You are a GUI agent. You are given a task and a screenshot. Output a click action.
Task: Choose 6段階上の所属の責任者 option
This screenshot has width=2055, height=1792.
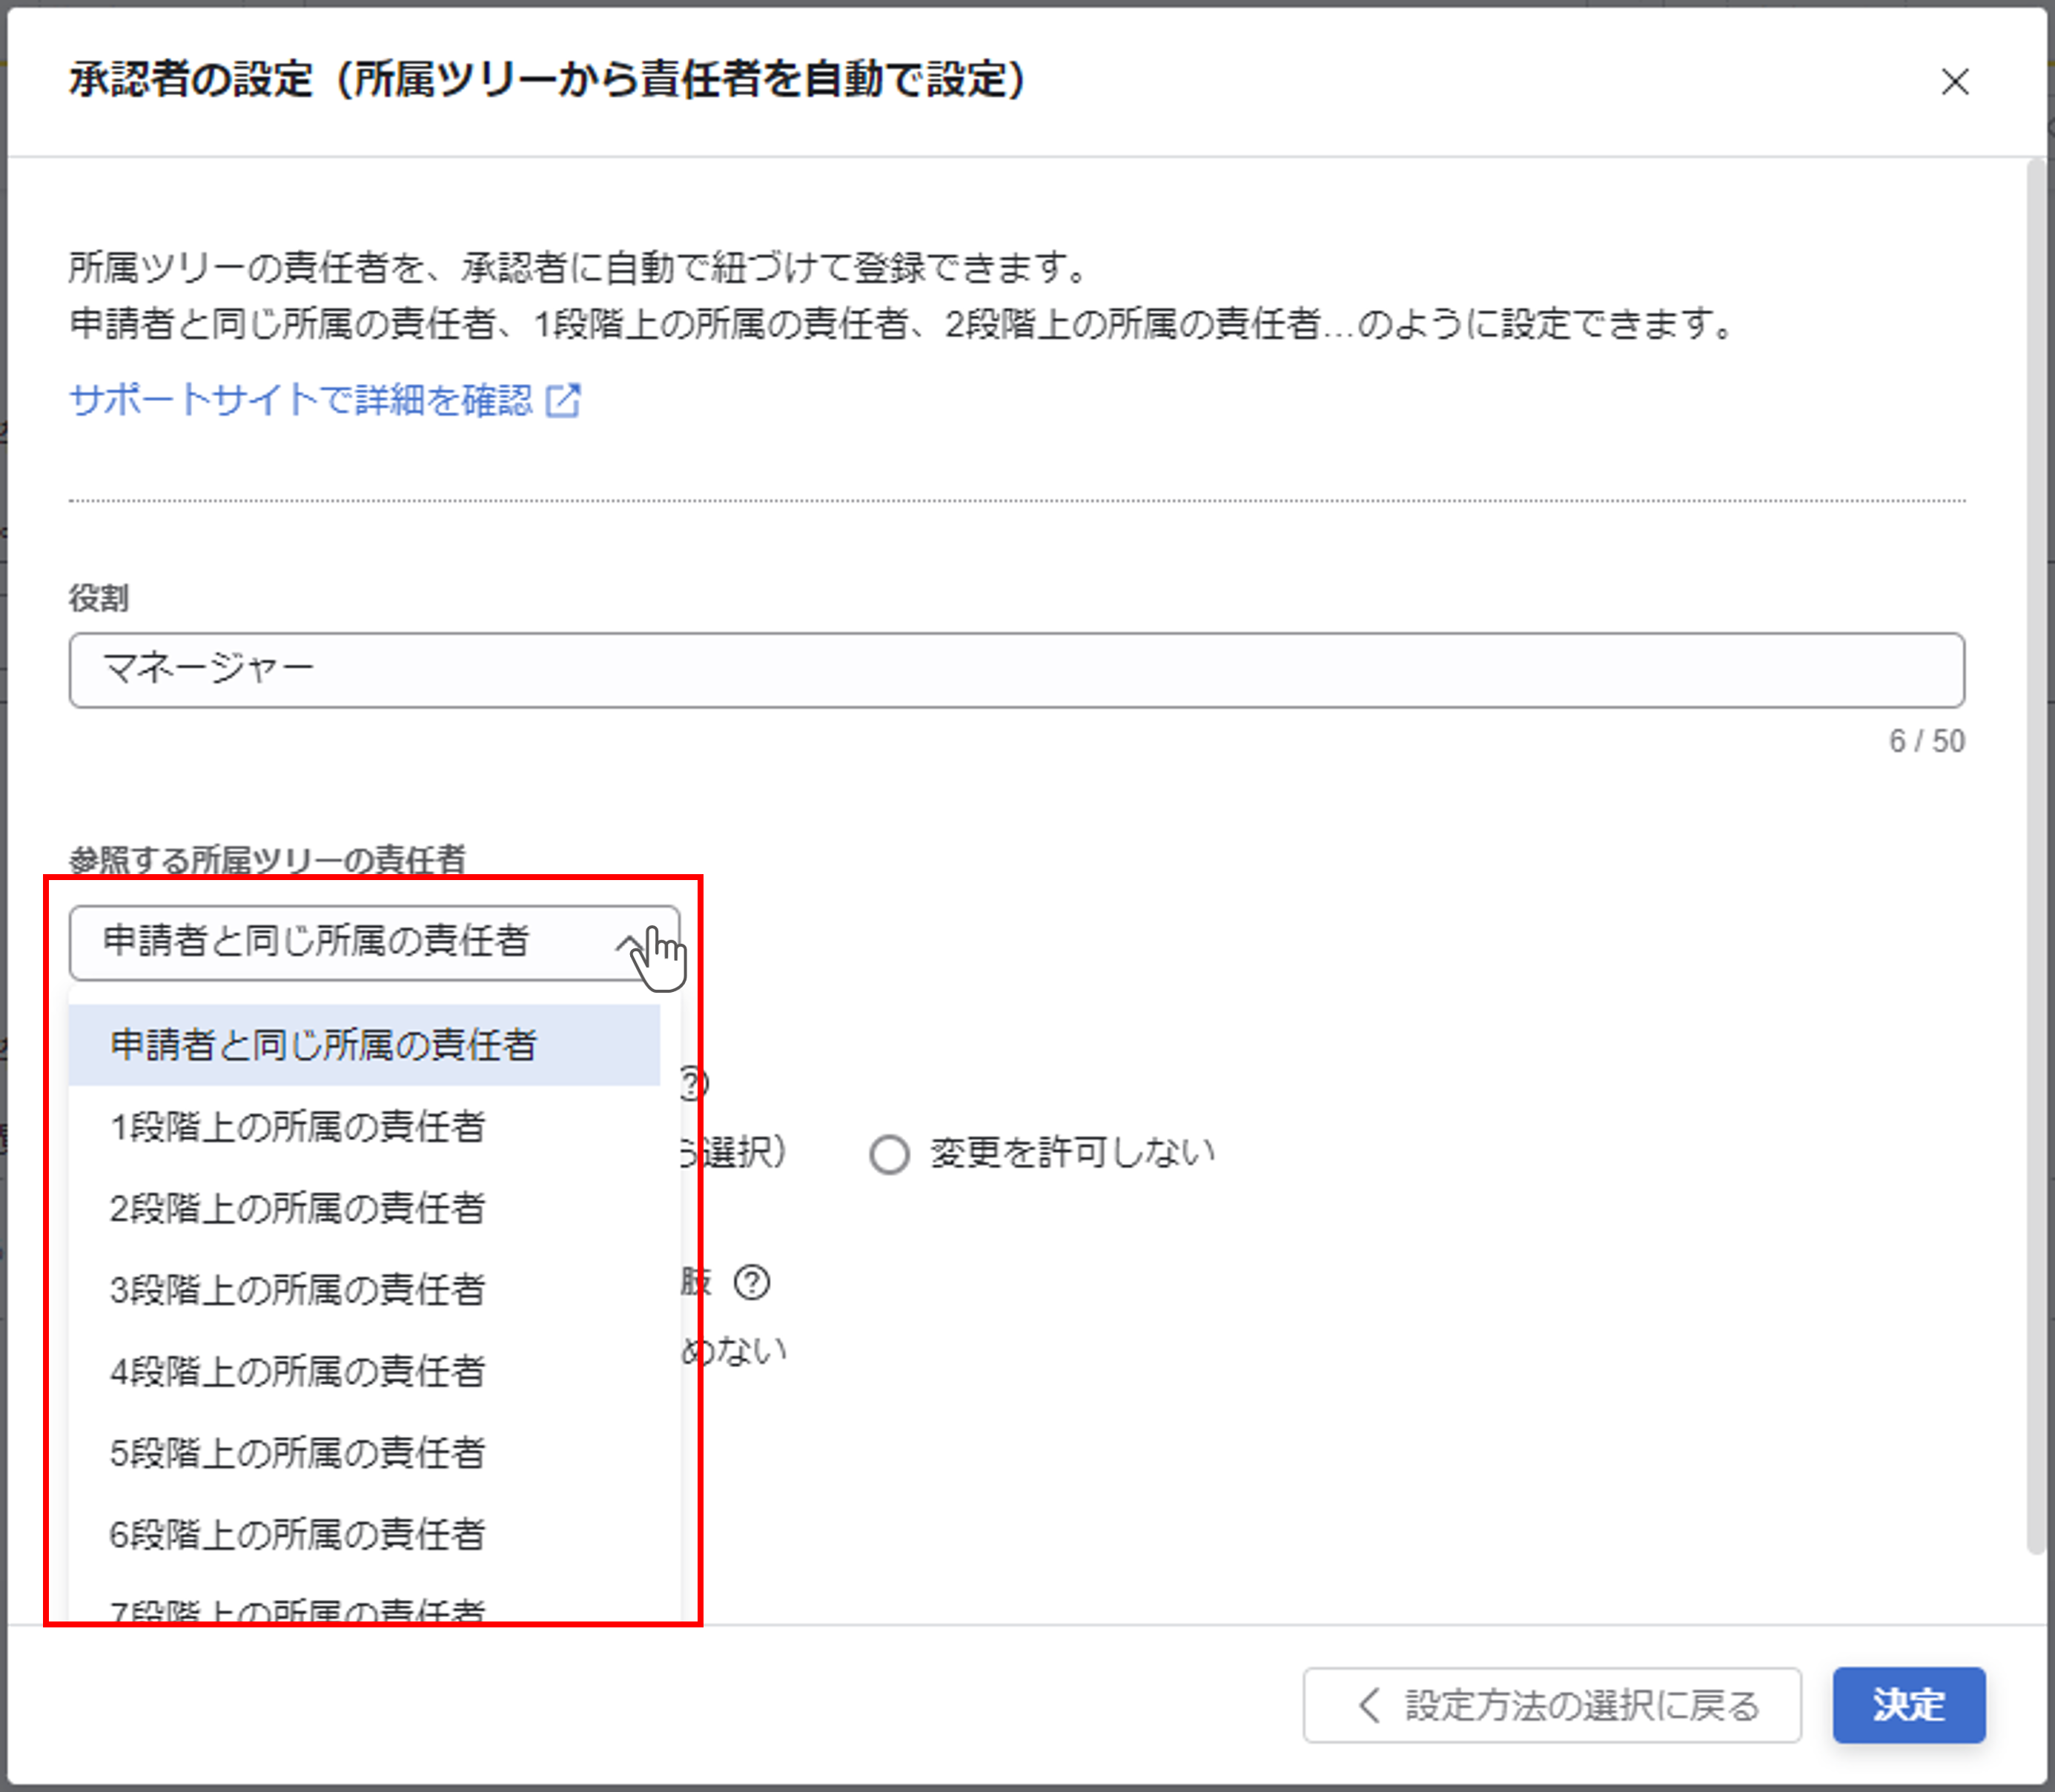coord(364,1534)
